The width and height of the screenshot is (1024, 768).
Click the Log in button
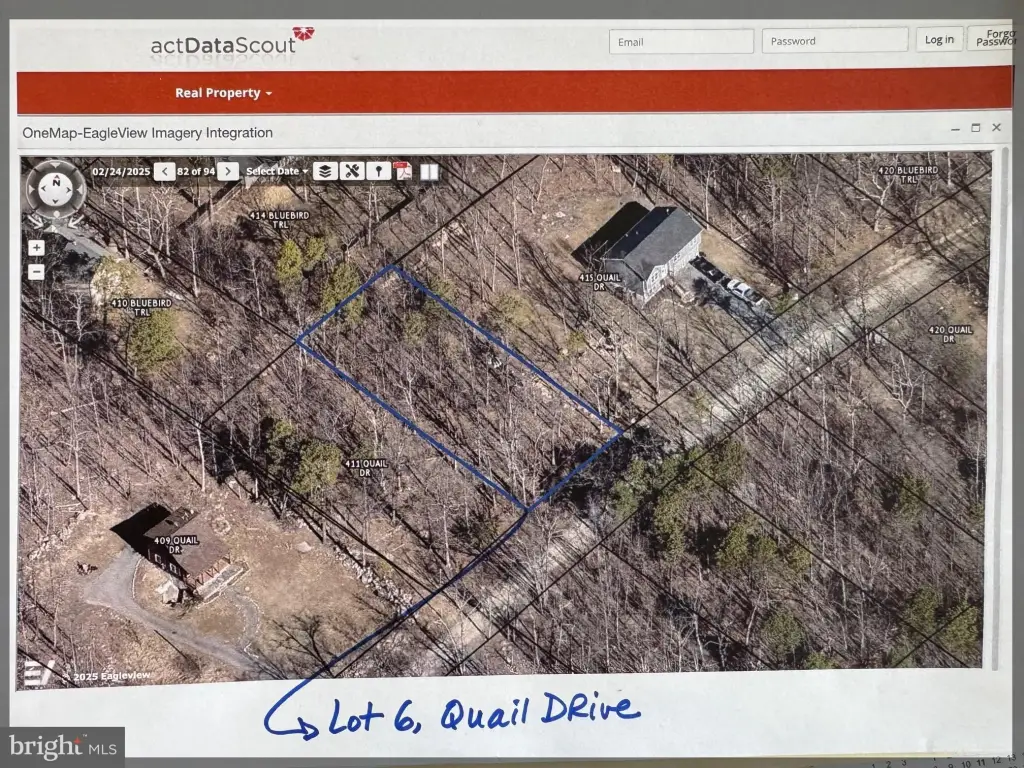(939, 40)
